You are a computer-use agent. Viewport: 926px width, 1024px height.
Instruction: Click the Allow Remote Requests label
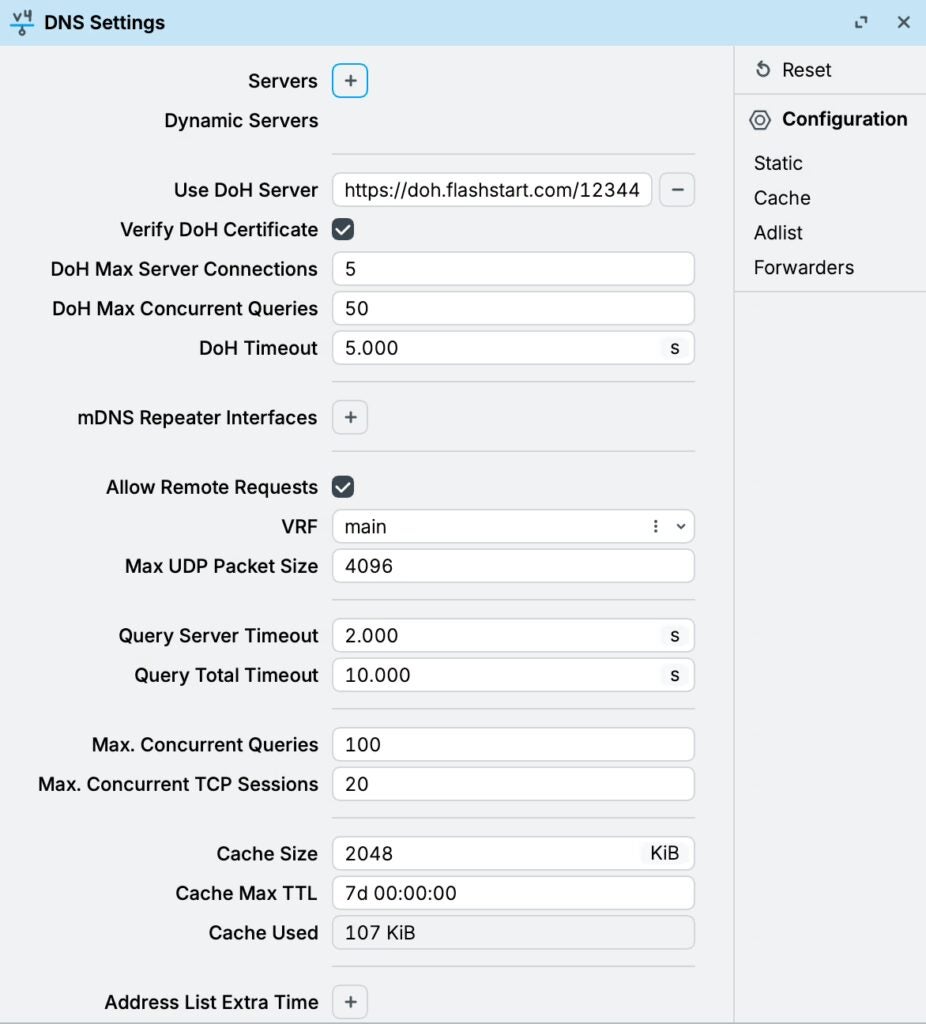point(212,487)
